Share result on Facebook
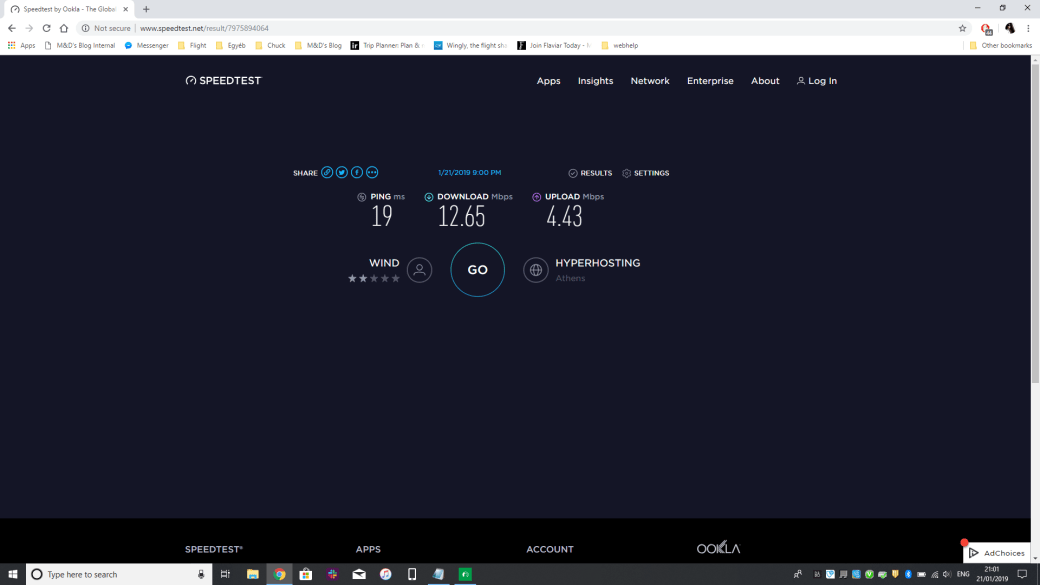Screen dimensions: 1040x585 (357, 173)
